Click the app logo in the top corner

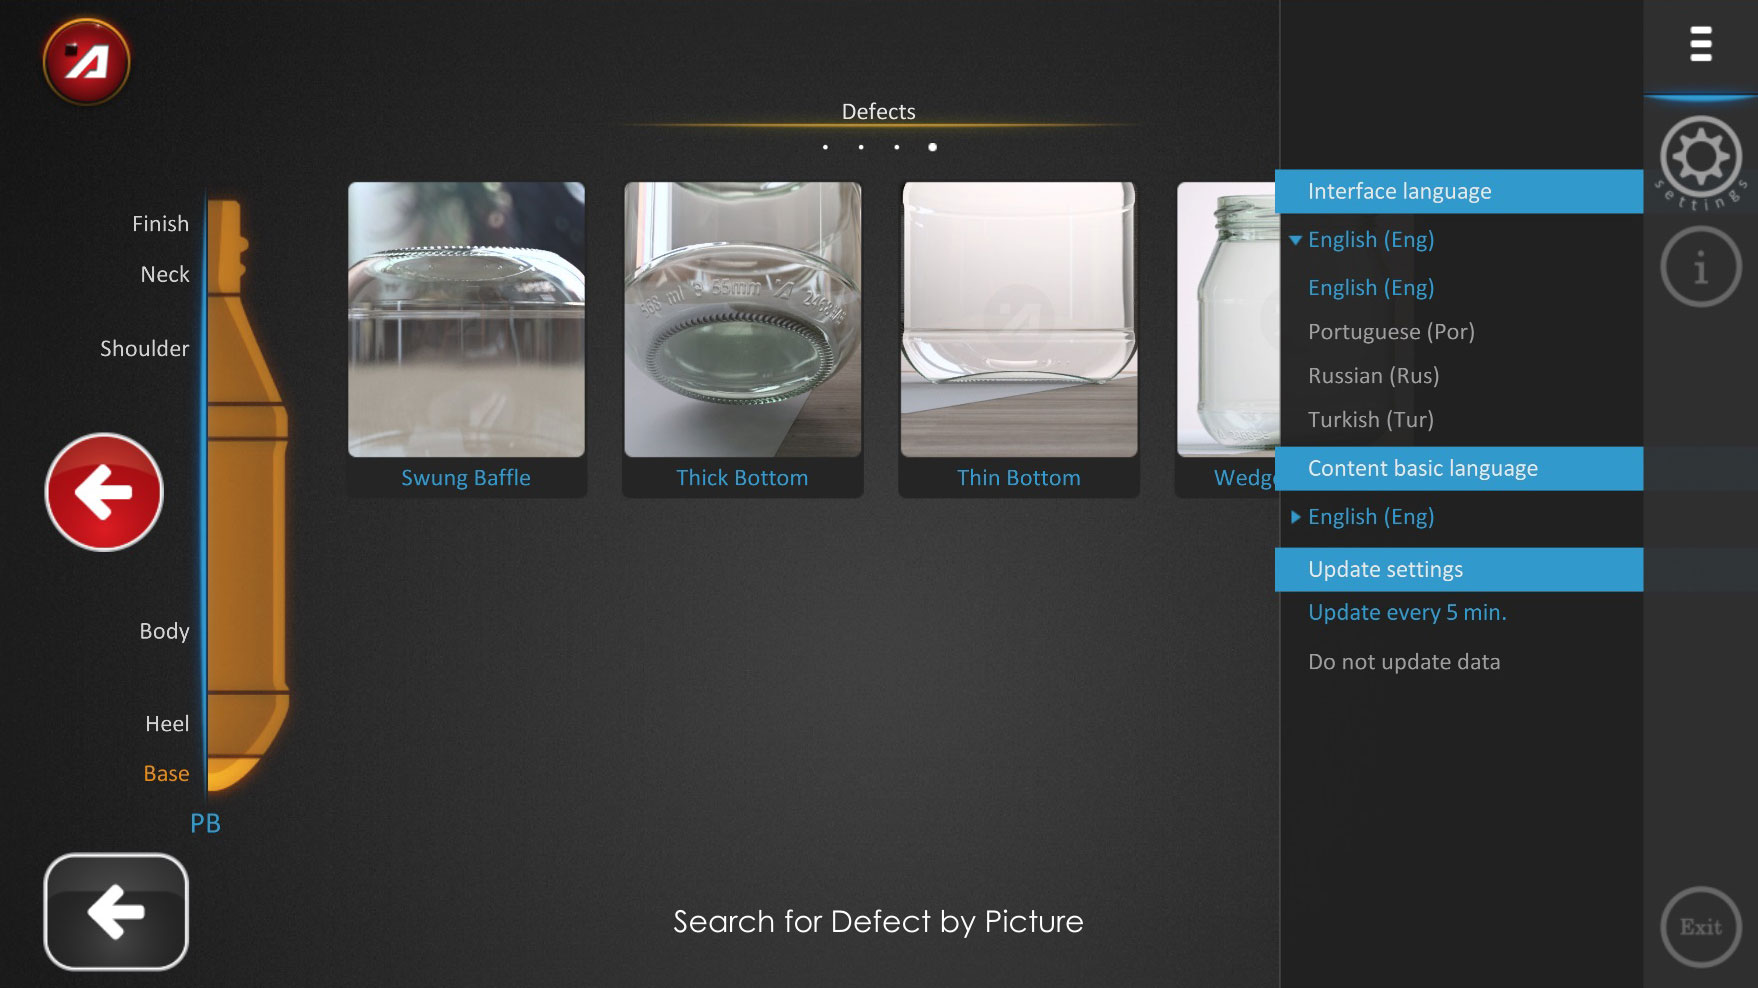[x=88, y=61]
